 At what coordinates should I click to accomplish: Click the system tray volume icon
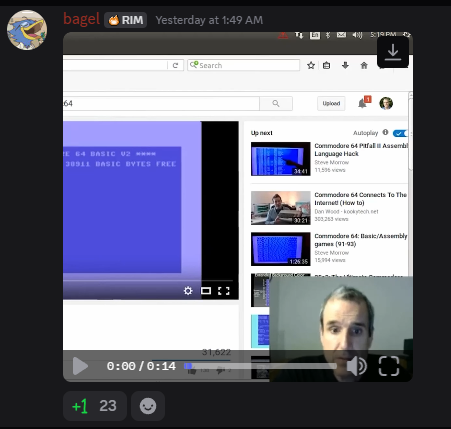pos(357,35)
